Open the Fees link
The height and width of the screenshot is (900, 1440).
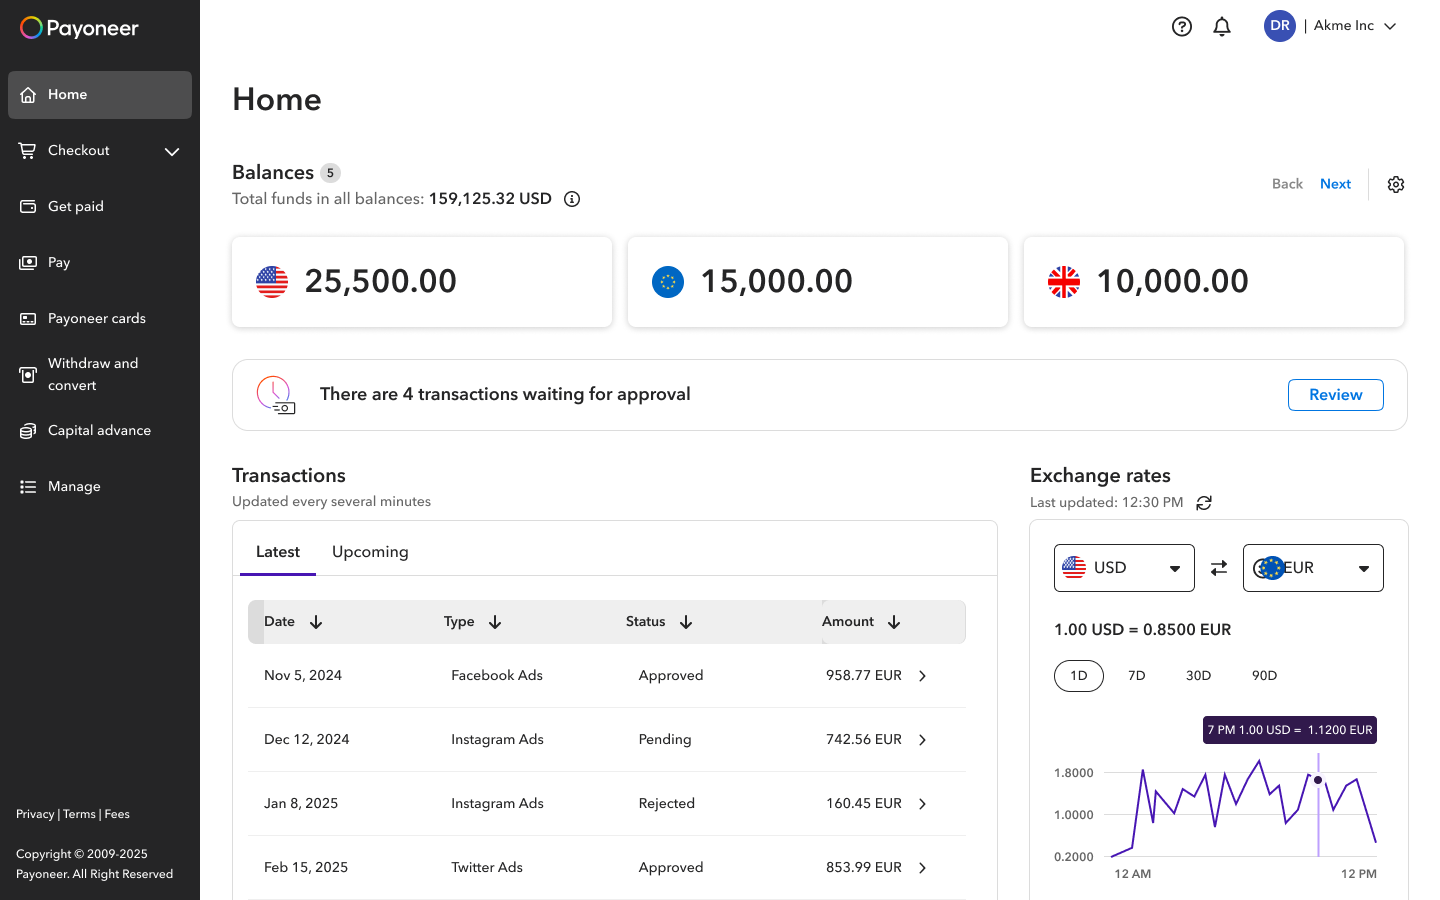(x=117, y=814)
